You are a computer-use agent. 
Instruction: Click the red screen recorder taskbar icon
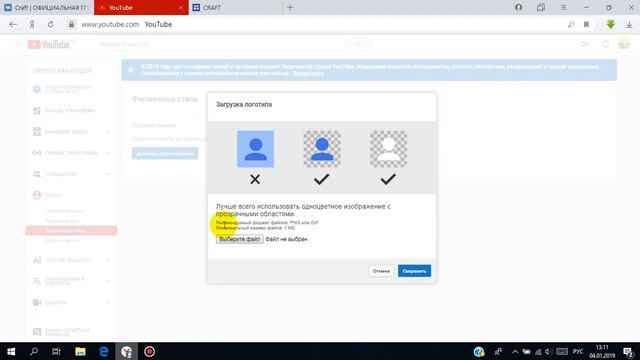[149, 351]
